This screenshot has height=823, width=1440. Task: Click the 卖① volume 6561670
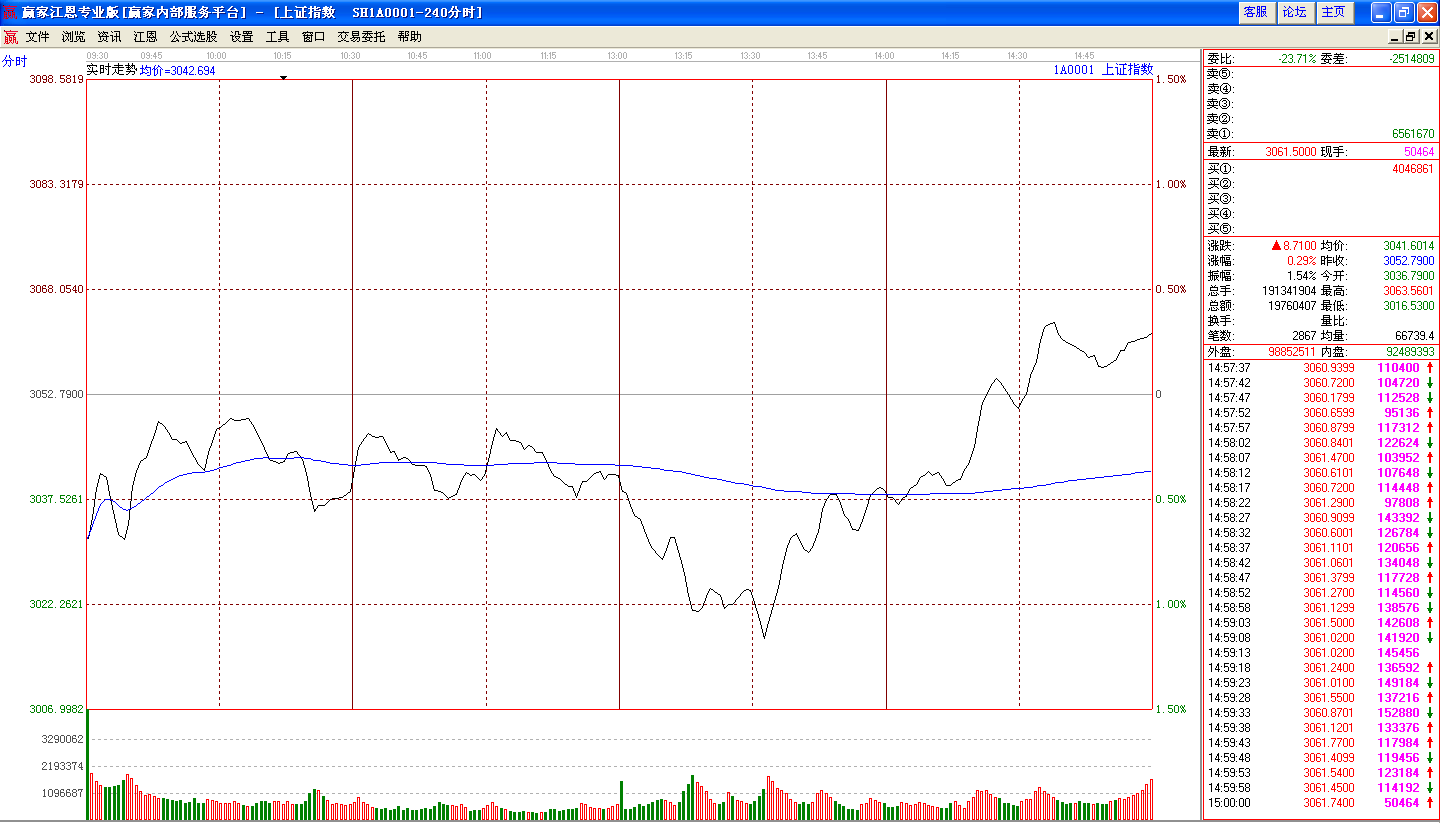[x=1413, y=134]
